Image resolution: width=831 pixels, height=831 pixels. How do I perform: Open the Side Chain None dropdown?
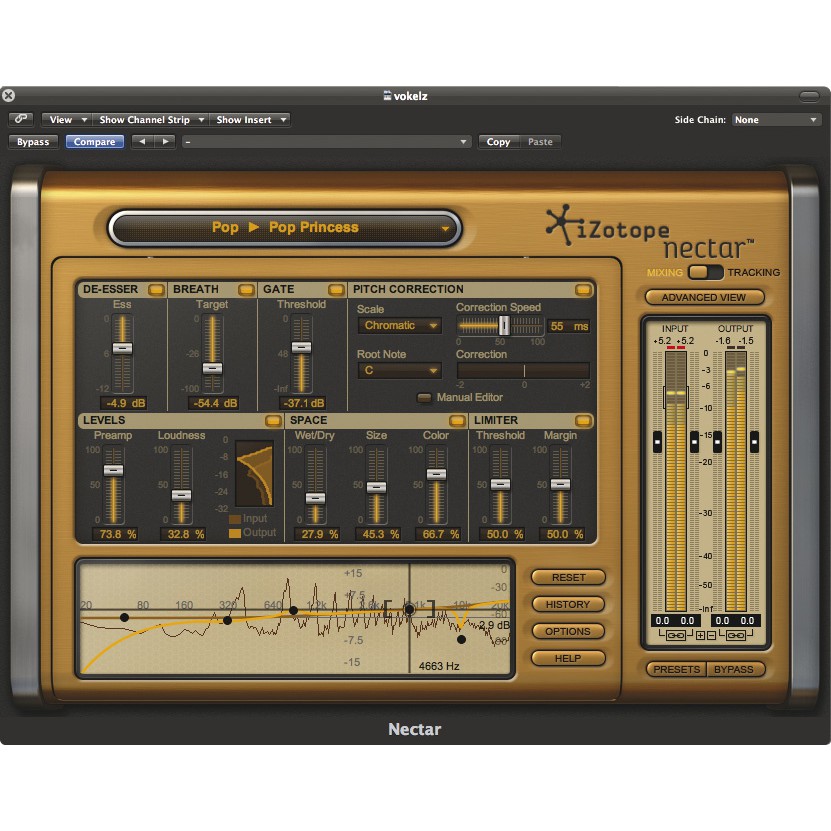[x=776, y=120]
